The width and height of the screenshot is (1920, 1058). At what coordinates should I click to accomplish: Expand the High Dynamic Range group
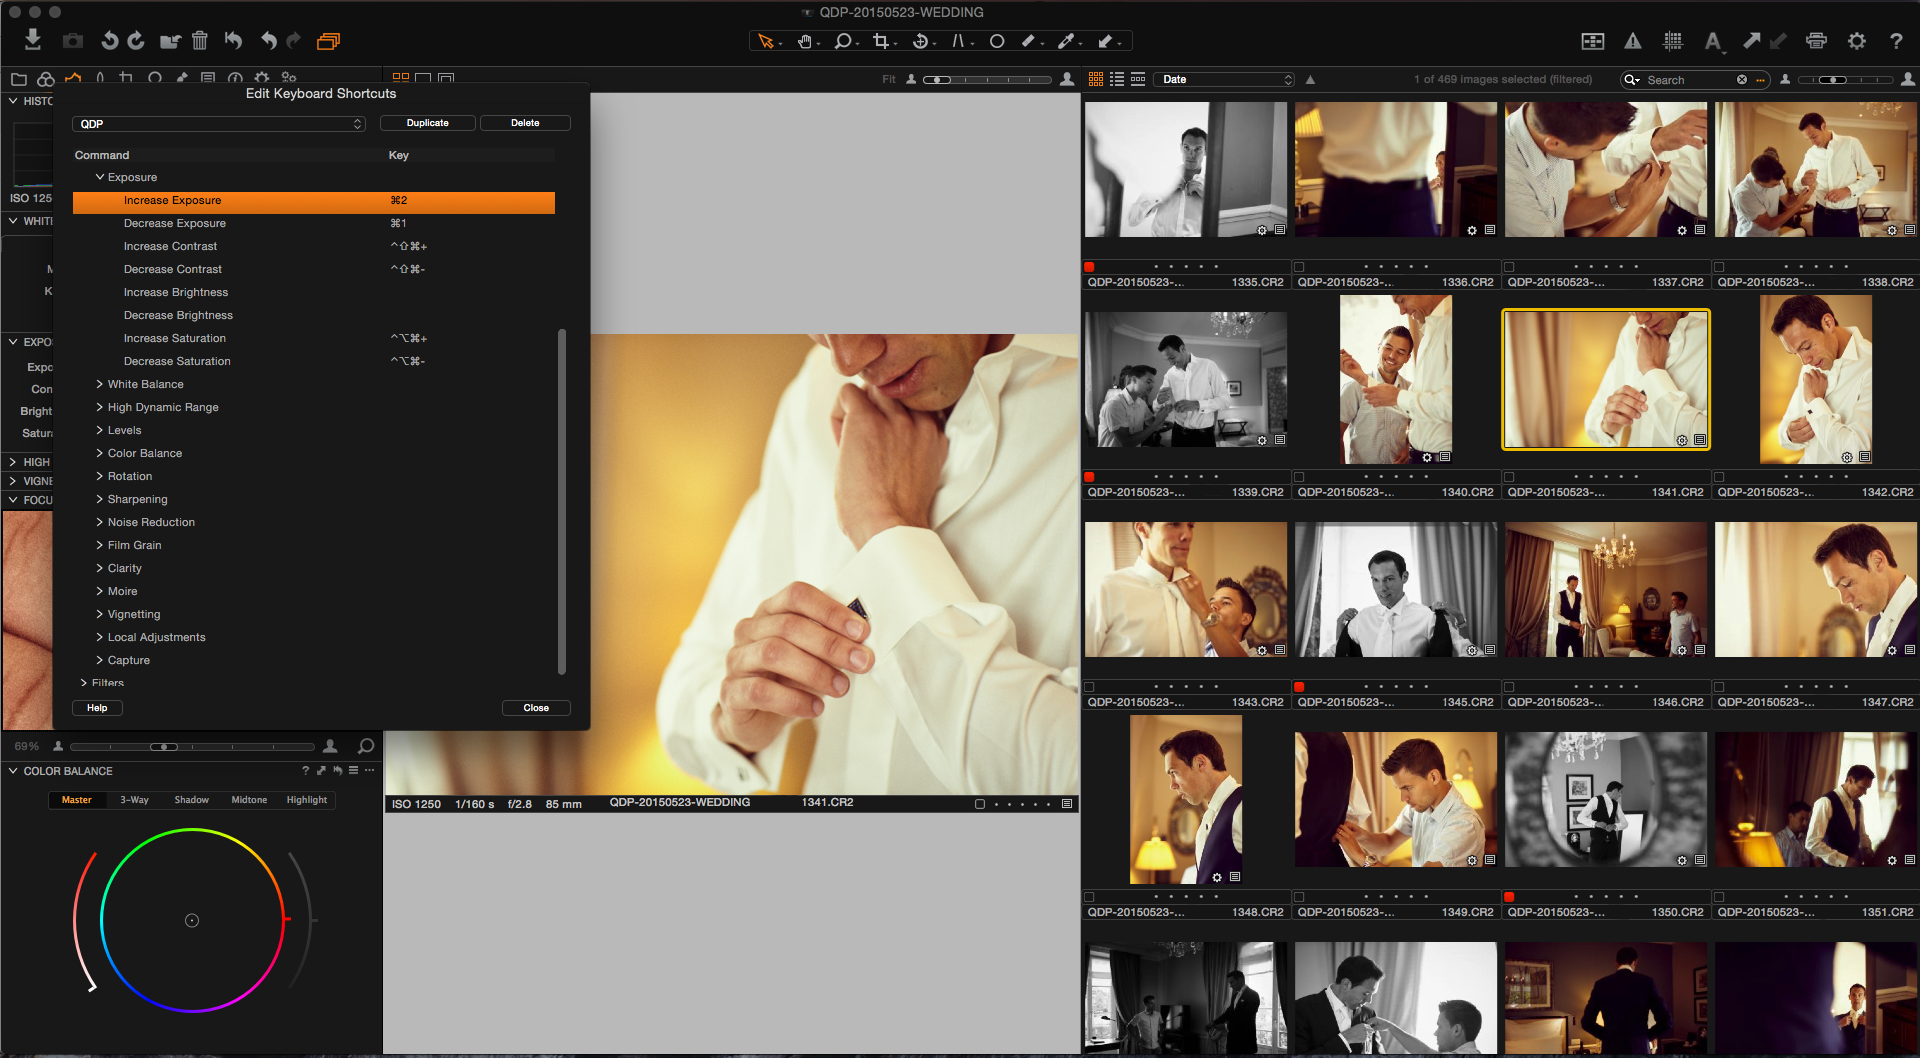100,407
